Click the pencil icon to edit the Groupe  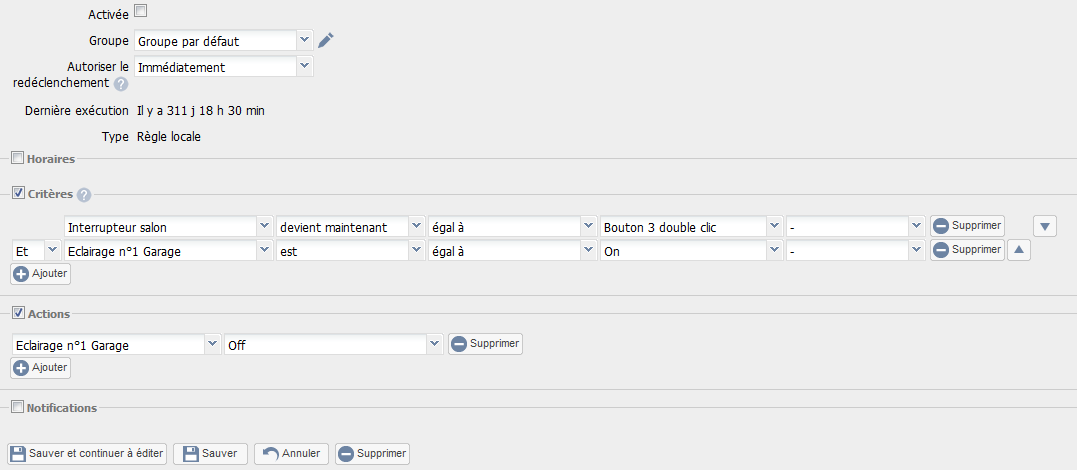point(326,41)
